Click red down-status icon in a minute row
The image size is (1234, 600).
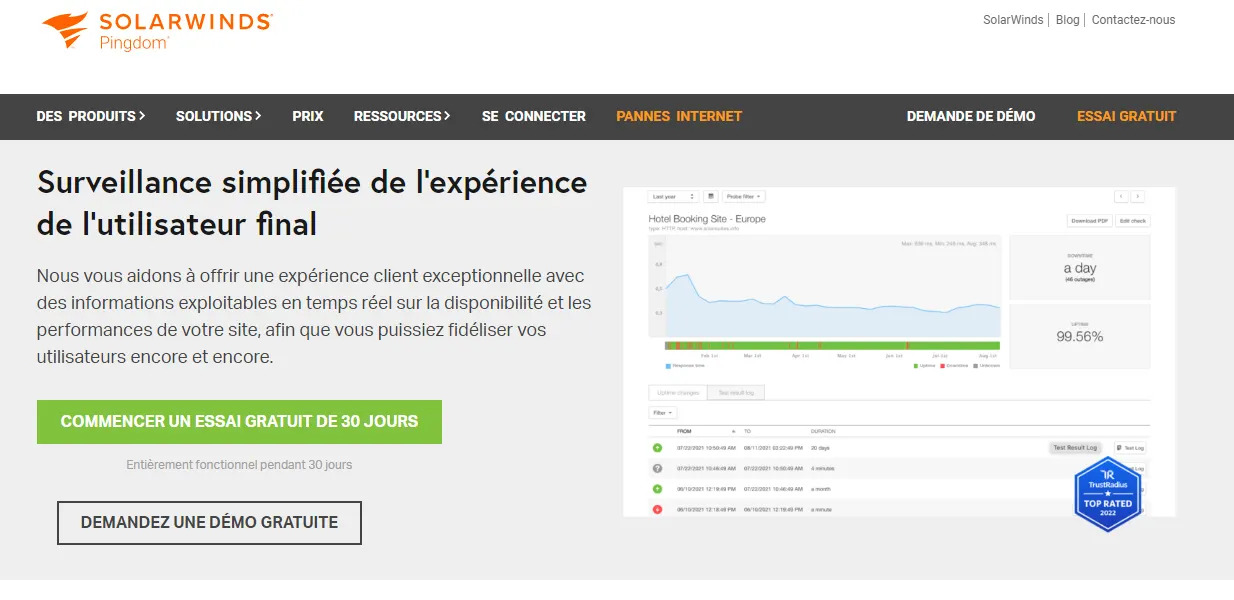[657, 509]
